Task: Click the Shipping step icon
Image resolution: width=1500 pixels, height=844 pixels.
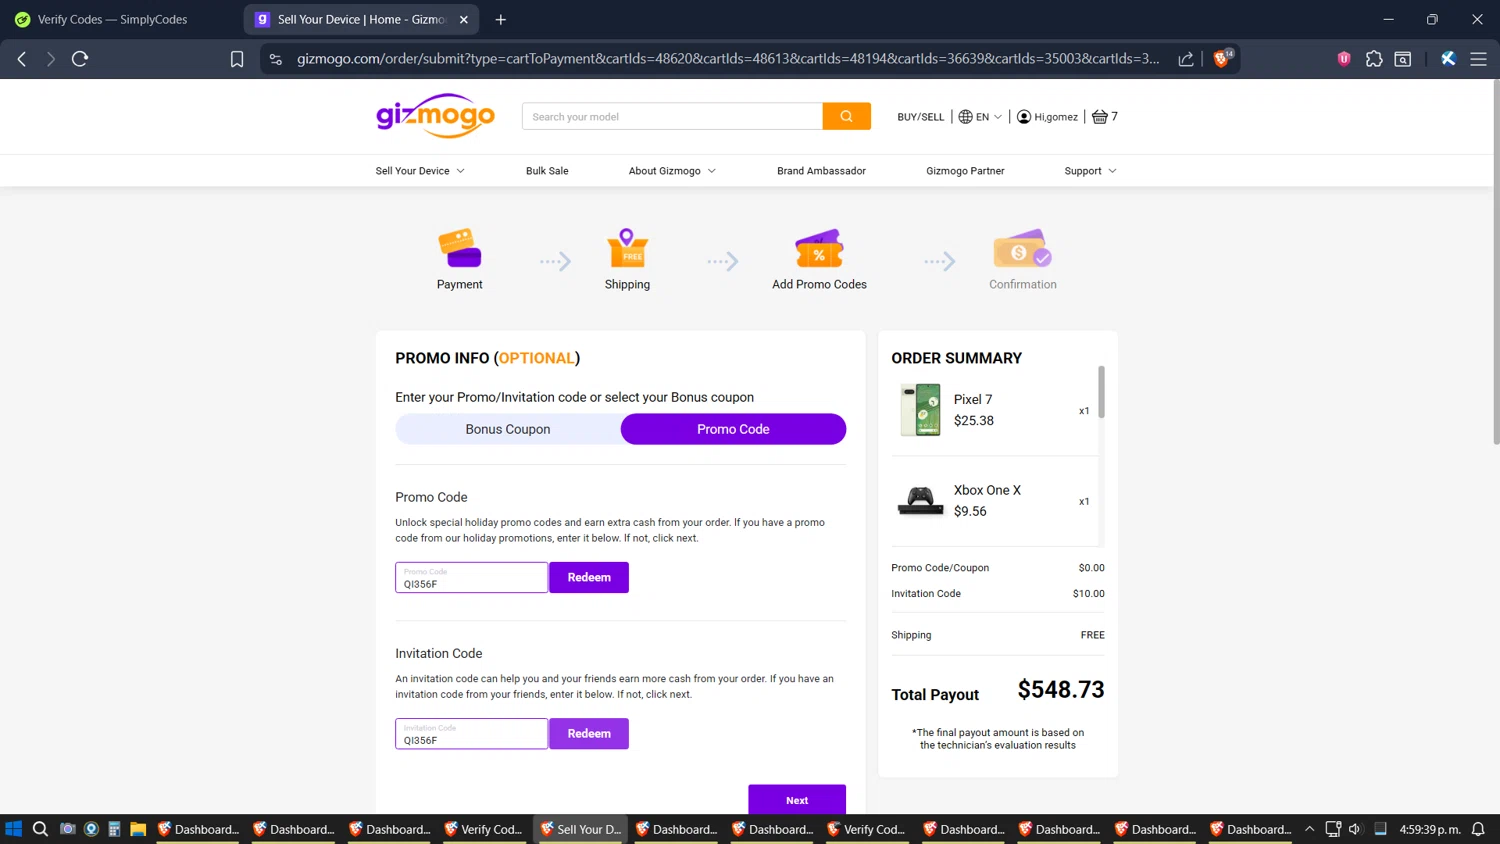Action: (627, 248)
